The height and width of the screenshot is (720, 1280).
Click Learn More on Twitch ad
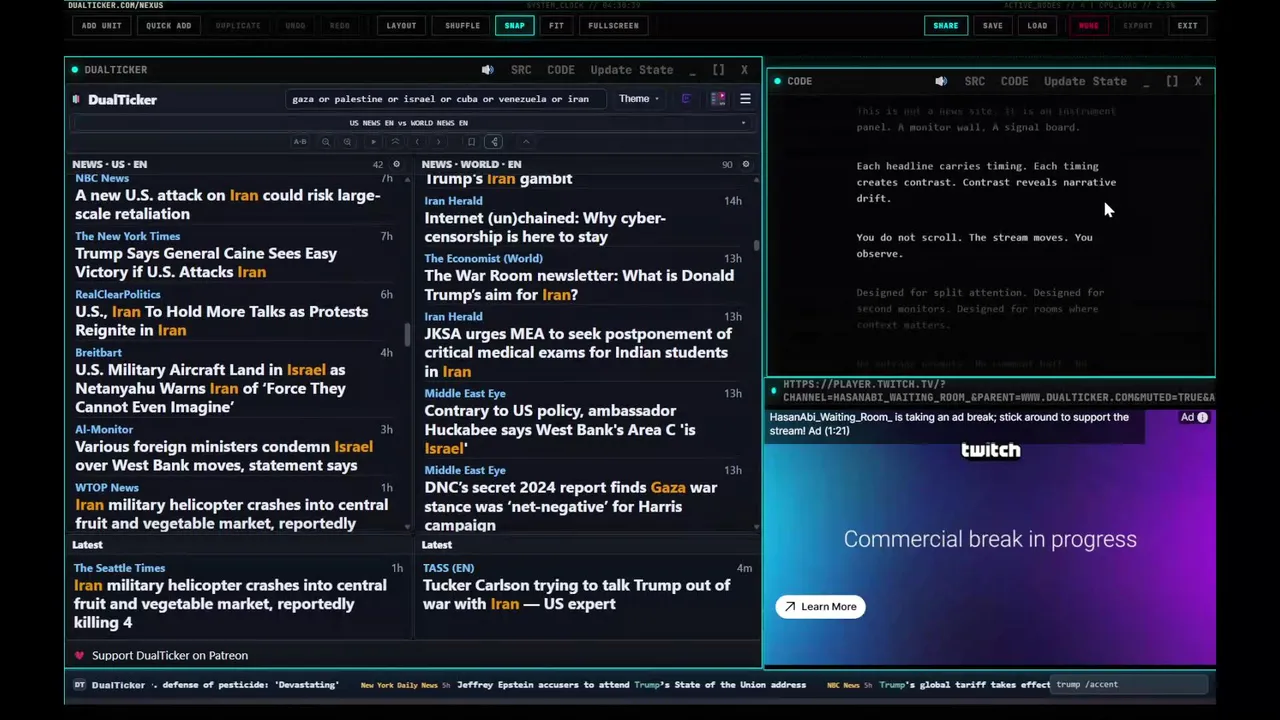point(820,607)
